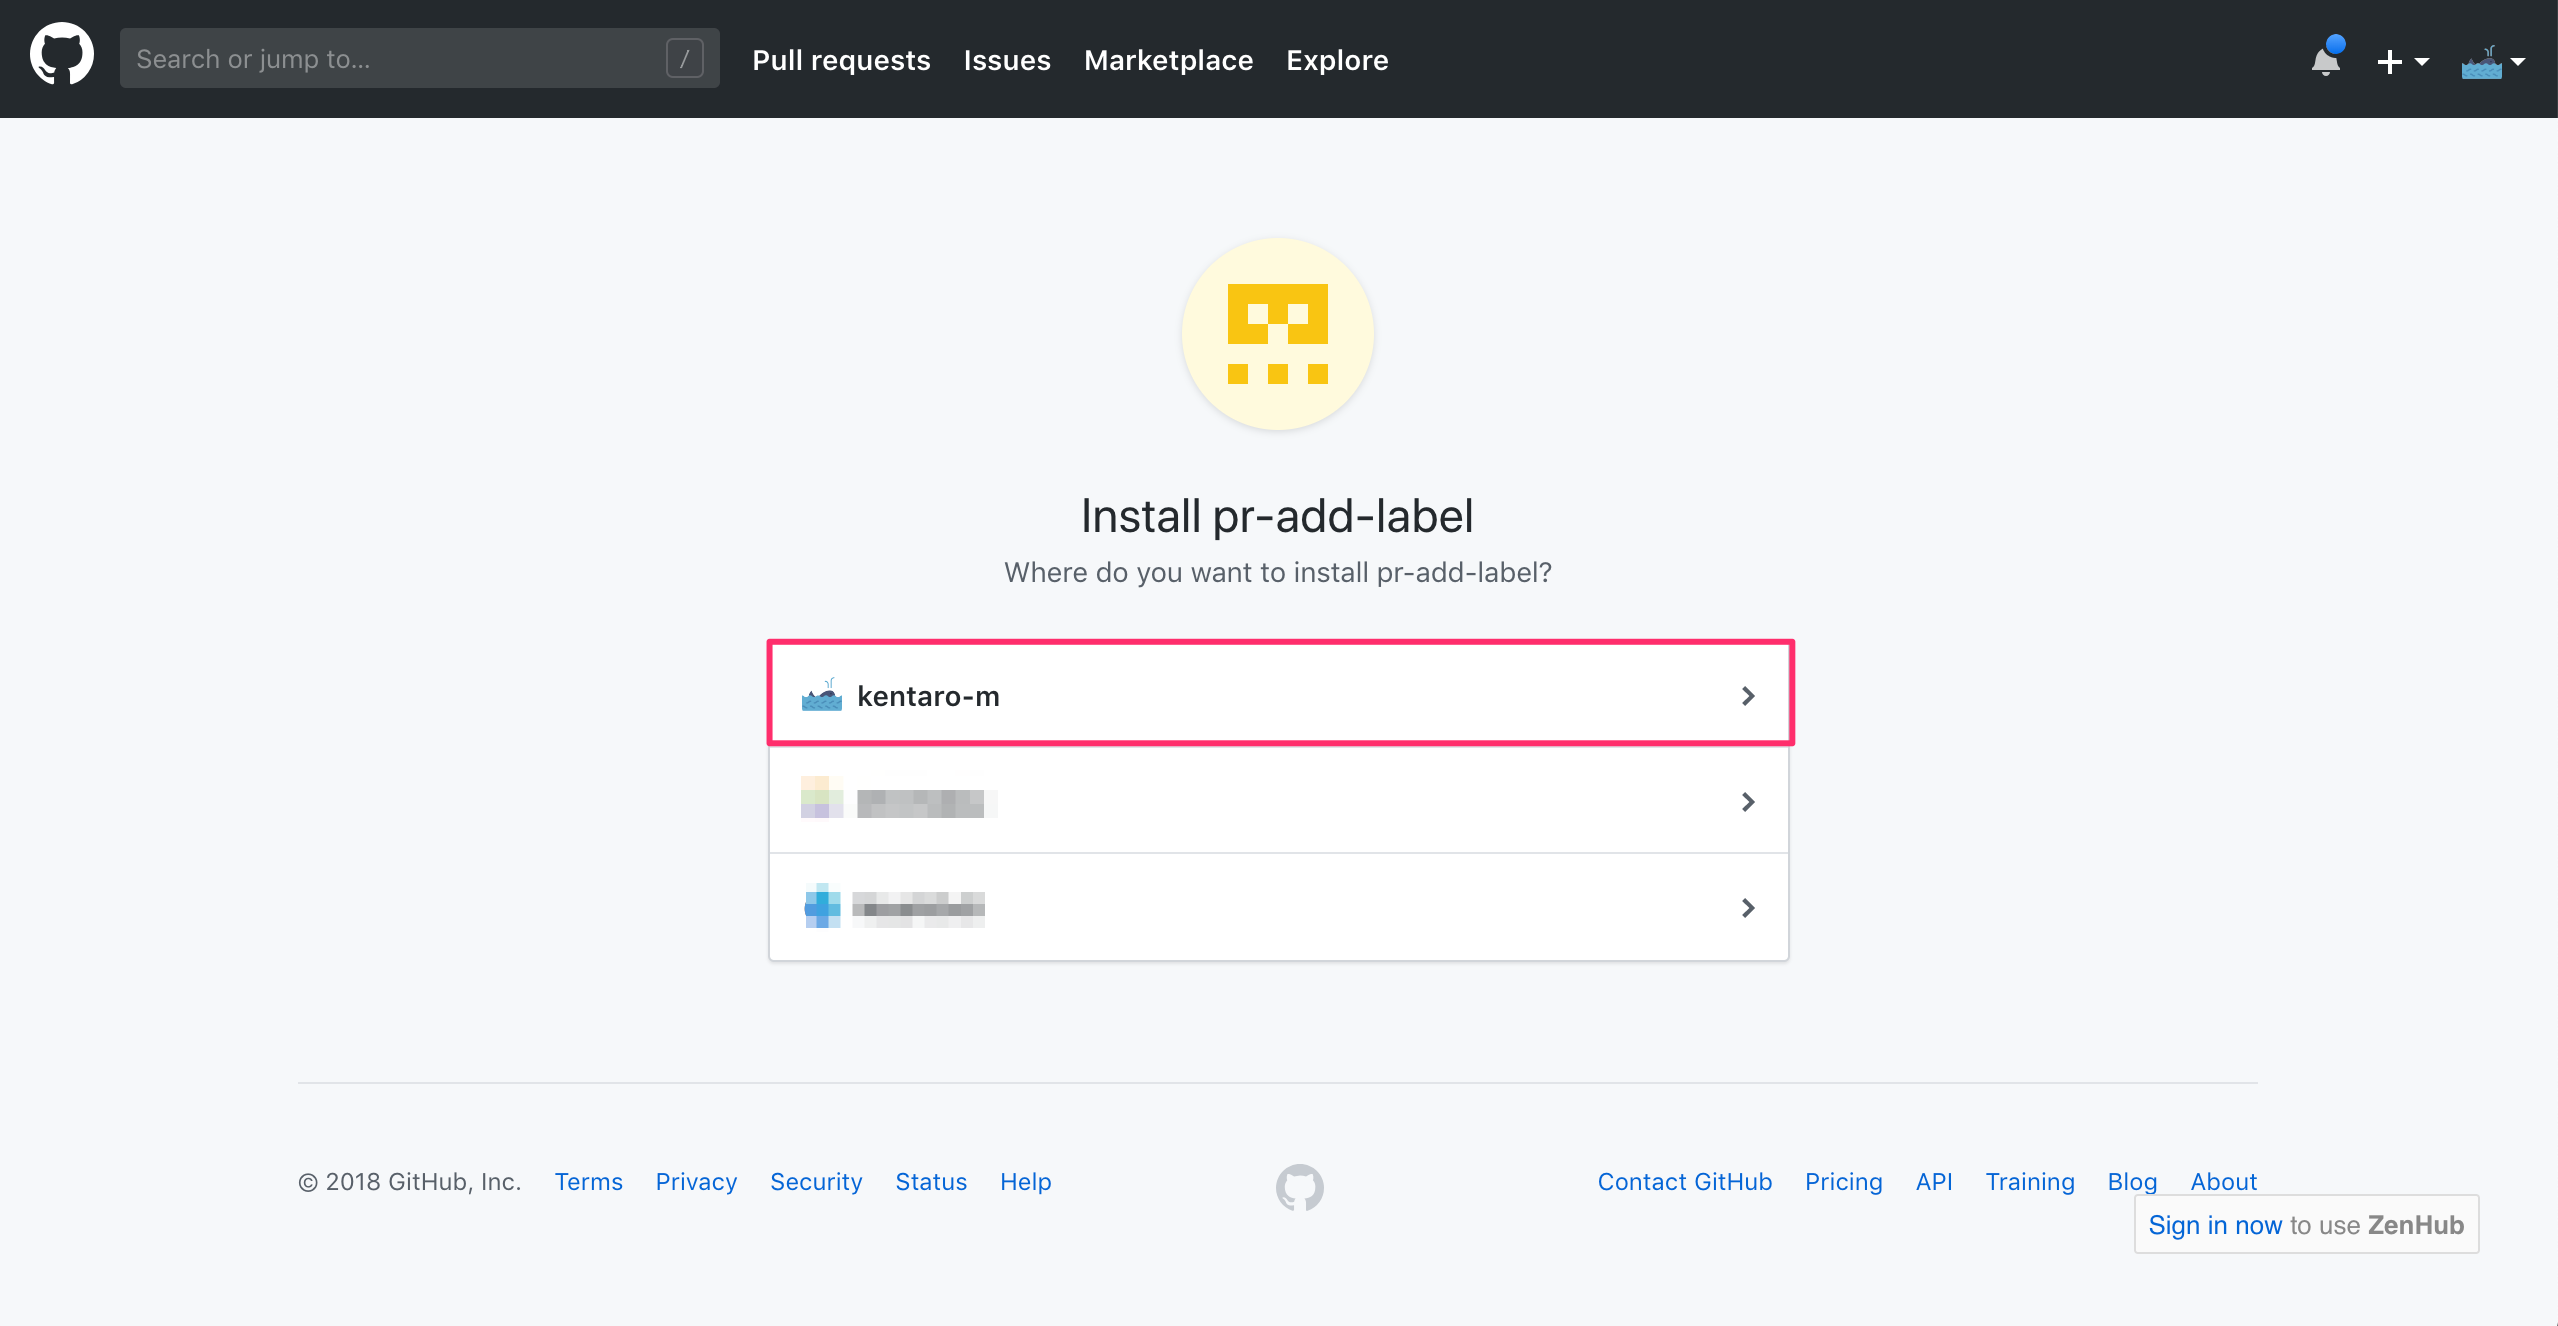Open the Pricing footer link
Screen dimensions: 2558x1326
(x=1843, y=1182)
